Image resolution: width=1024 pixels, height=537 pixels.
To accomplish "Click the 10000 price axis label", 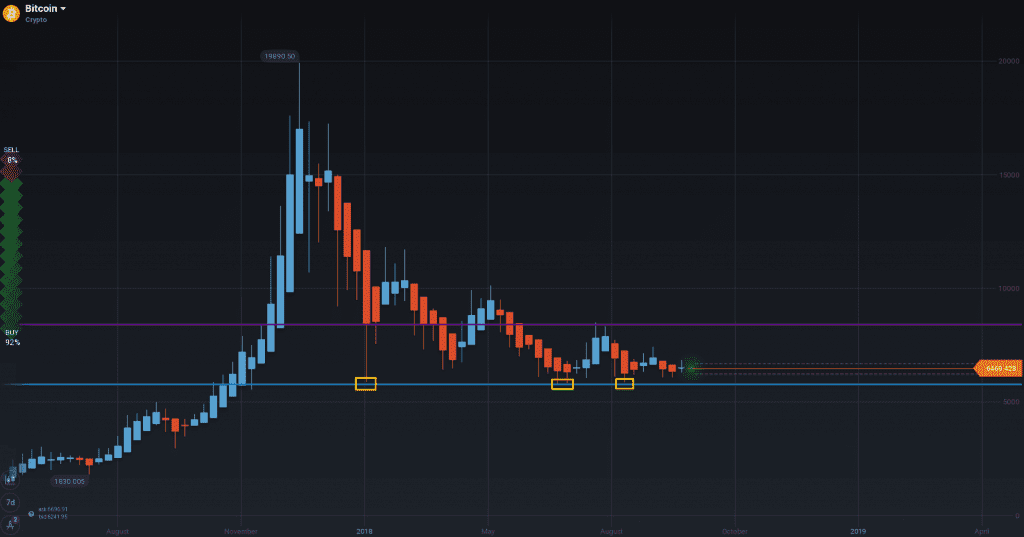I will point(1008,288).
